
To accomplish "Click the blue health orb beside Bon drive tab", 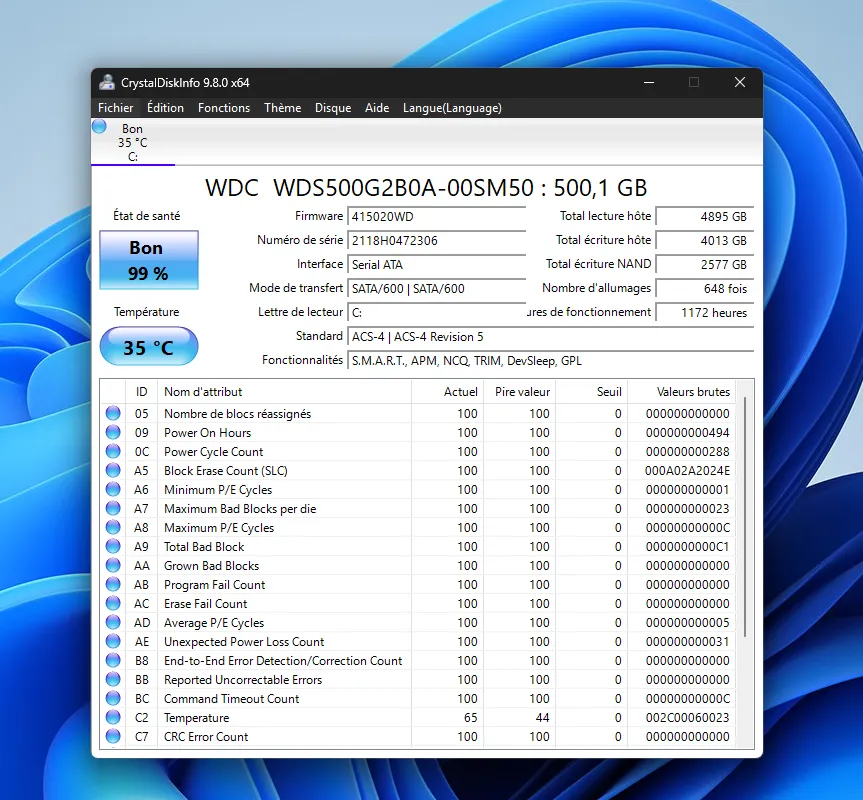I will (99, 127).
